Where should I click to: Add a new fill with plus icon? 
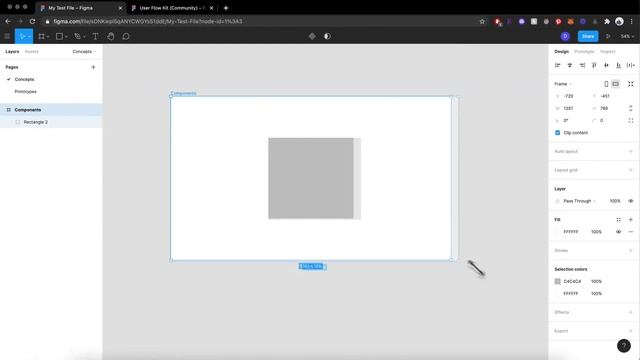[631, 220]
